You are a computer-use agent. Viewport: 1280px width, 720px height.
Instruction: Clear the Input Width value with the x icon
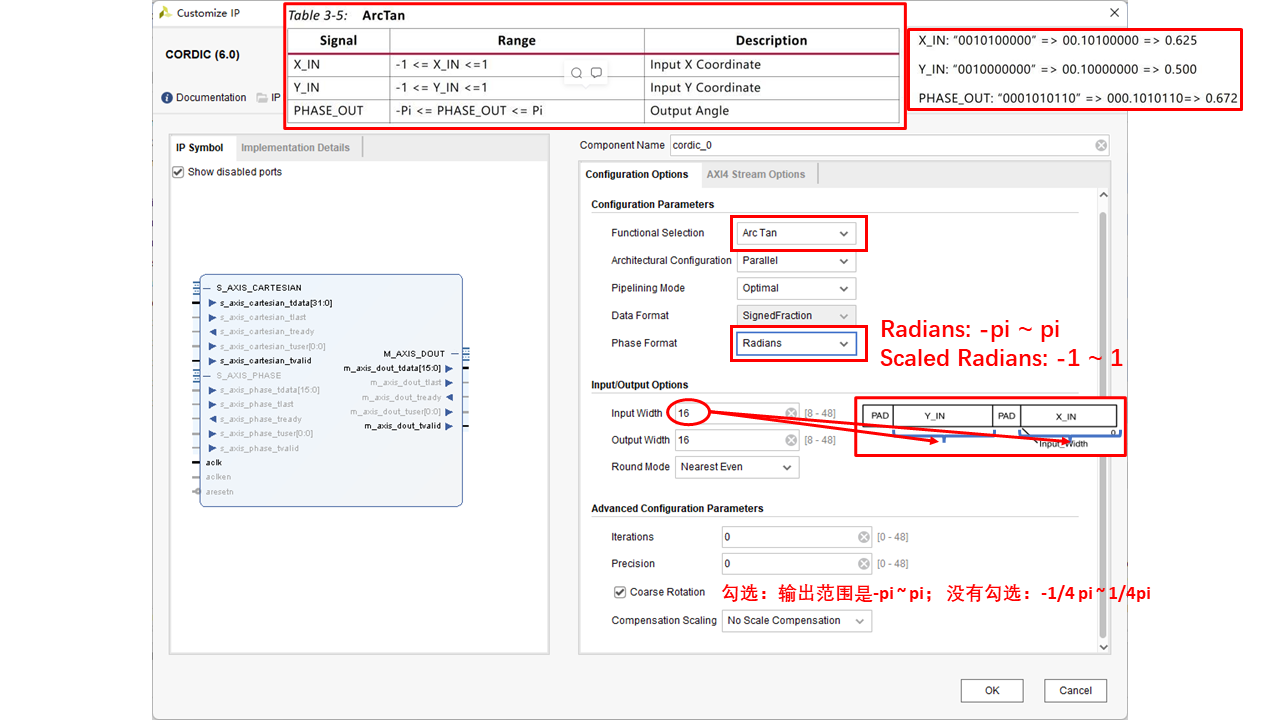point(790,412)
